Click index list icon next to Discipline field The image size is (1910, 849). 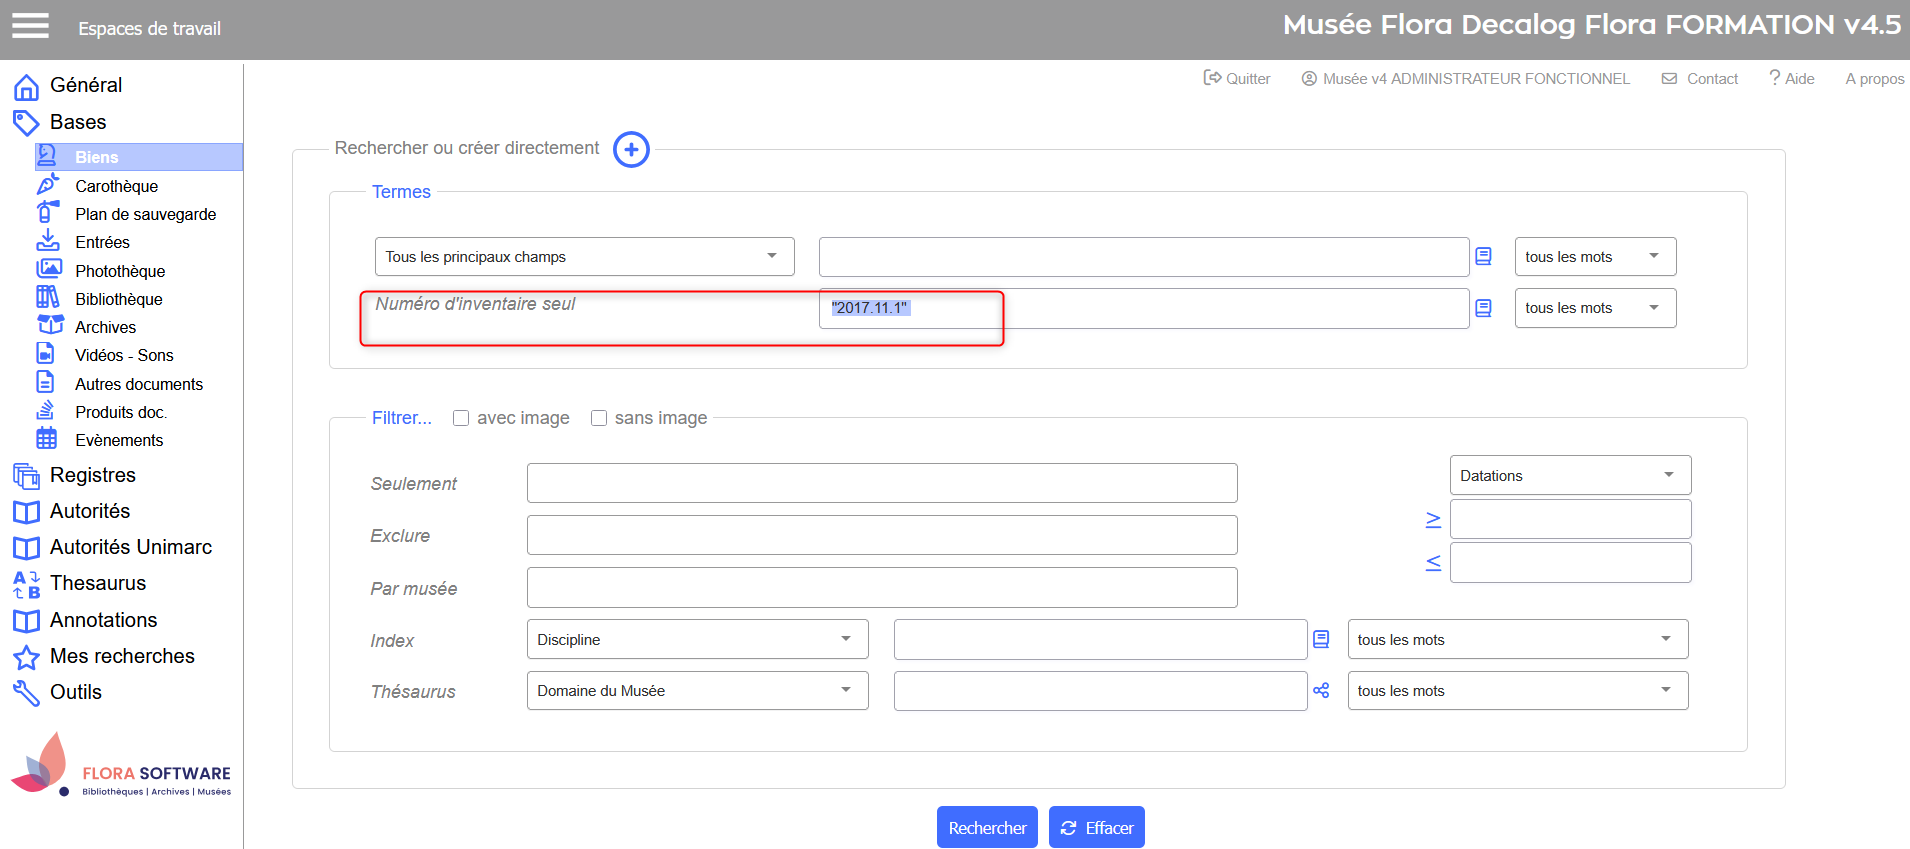(1321, 639)
